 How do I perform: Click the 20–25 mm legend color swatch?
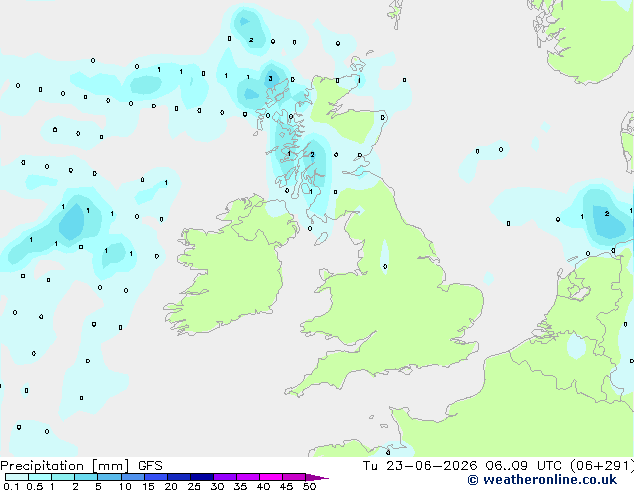179,477
